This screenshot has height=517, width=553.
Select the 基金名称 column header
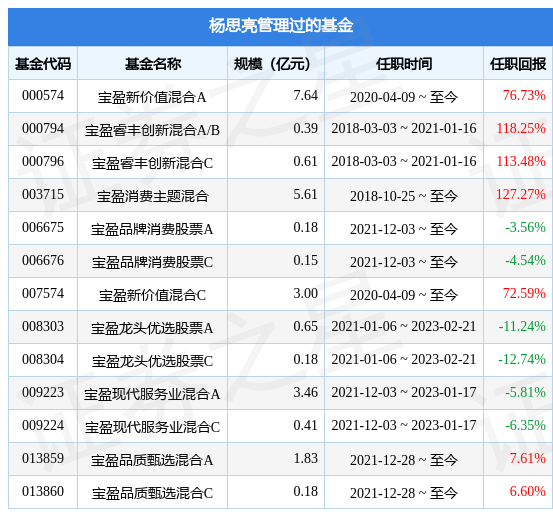[153, 64]
